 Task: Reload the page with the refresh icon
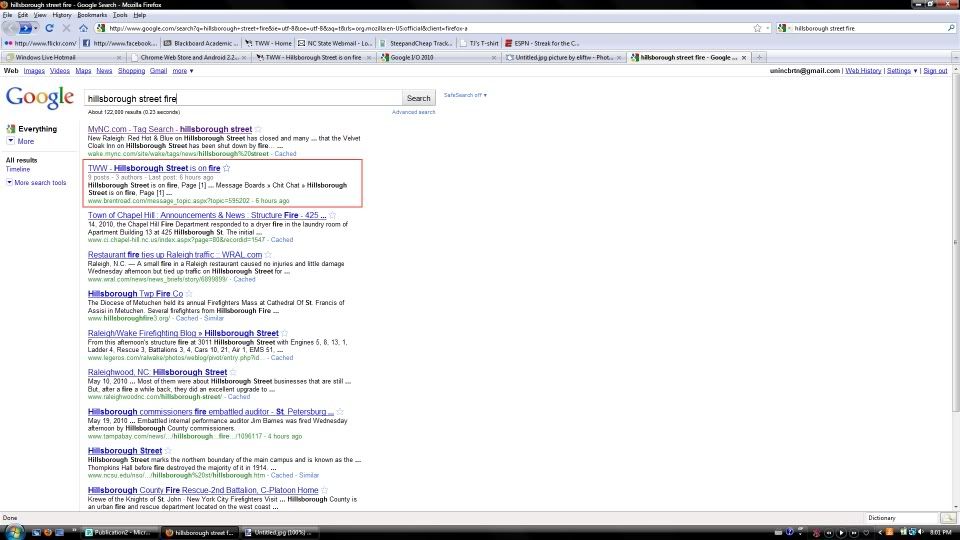click(50, 28)
